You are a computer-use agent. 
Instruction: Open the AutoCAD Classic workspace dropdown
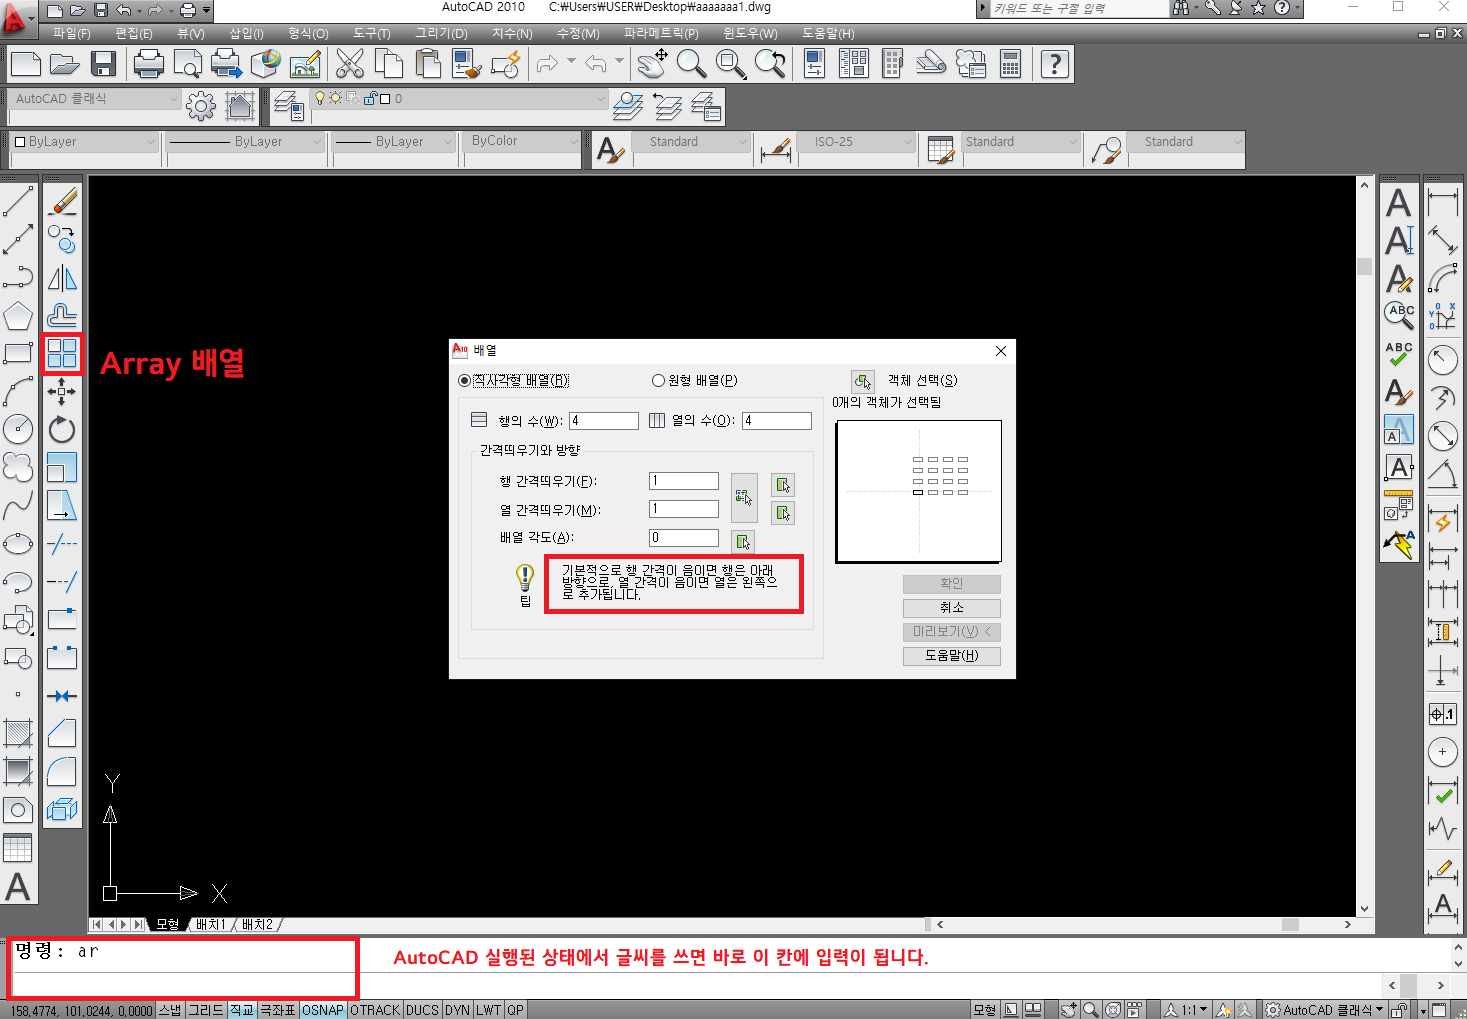(96, 99)
